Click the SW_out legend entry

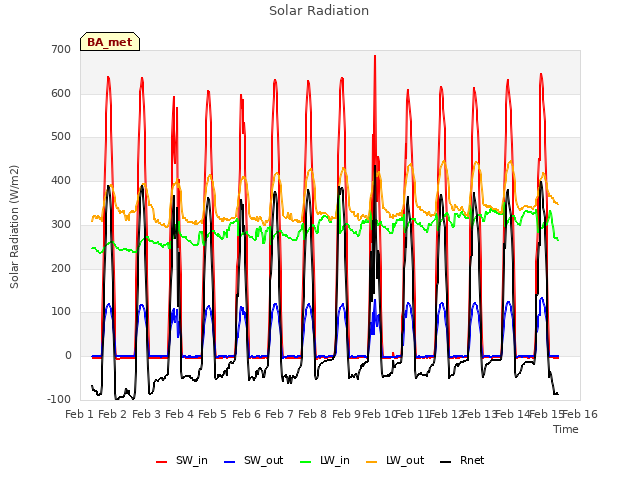[x=253, y=460]
